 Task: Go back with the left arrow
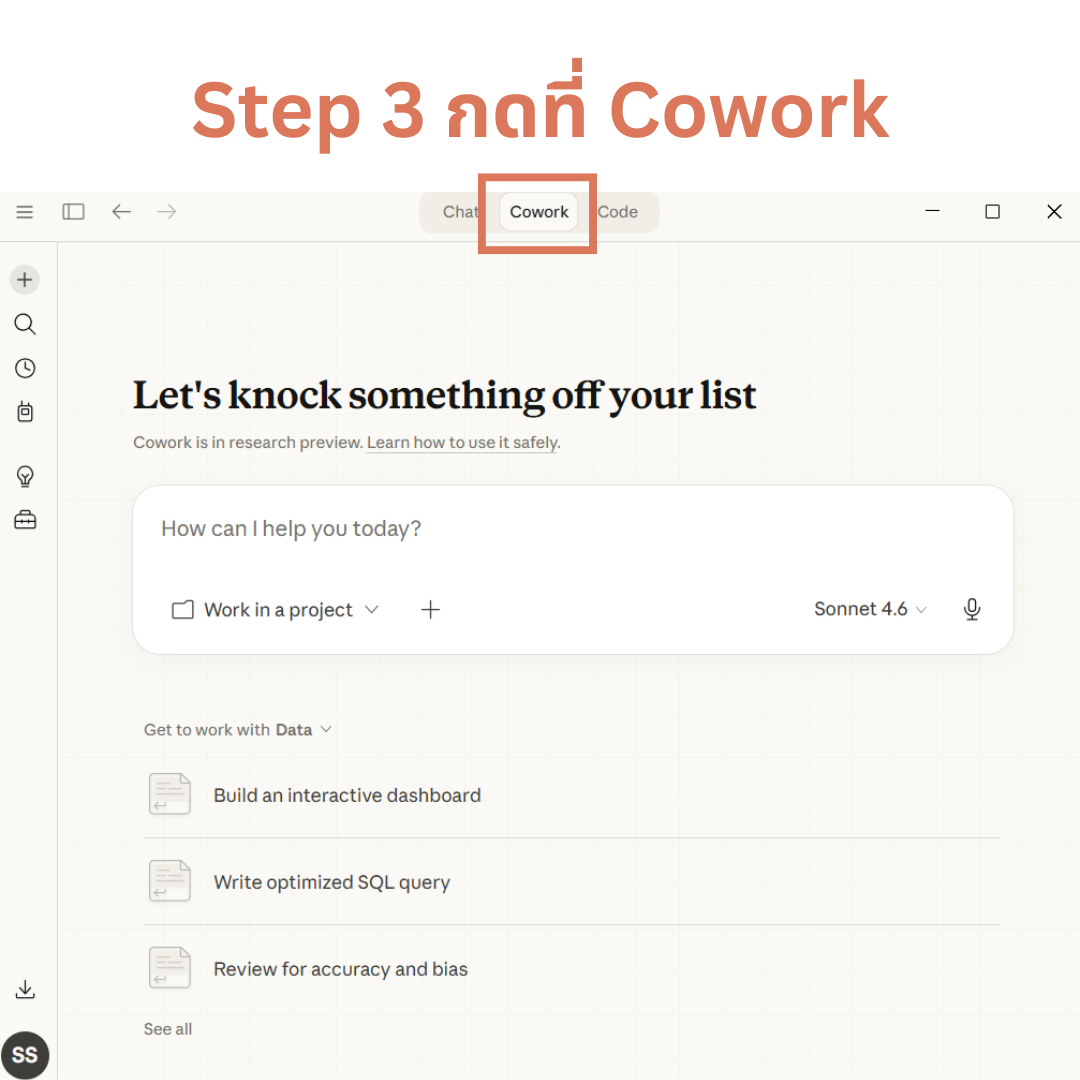121,212
